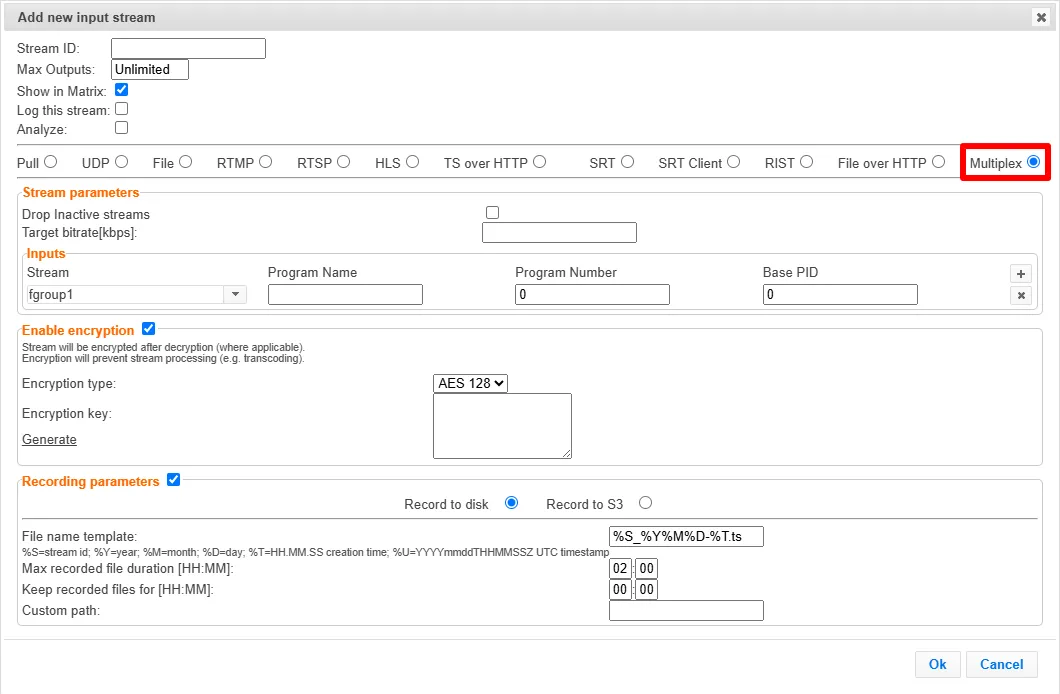The image size is (1060, 694).
Task: Select Multiplex input type
Action: point(1034,162)
